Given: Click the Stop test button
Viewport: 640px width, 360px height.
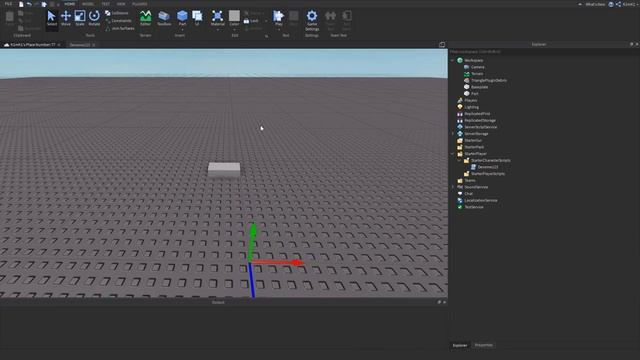Looking at the screenshot, I should [x=293, y=18].
